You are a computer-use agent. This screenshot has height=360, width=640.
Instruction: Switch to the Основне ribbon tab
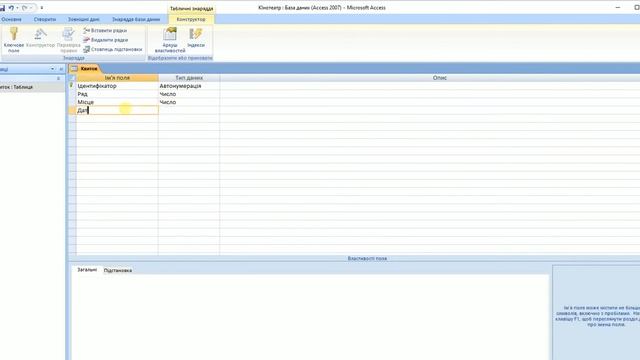(11, 19)
